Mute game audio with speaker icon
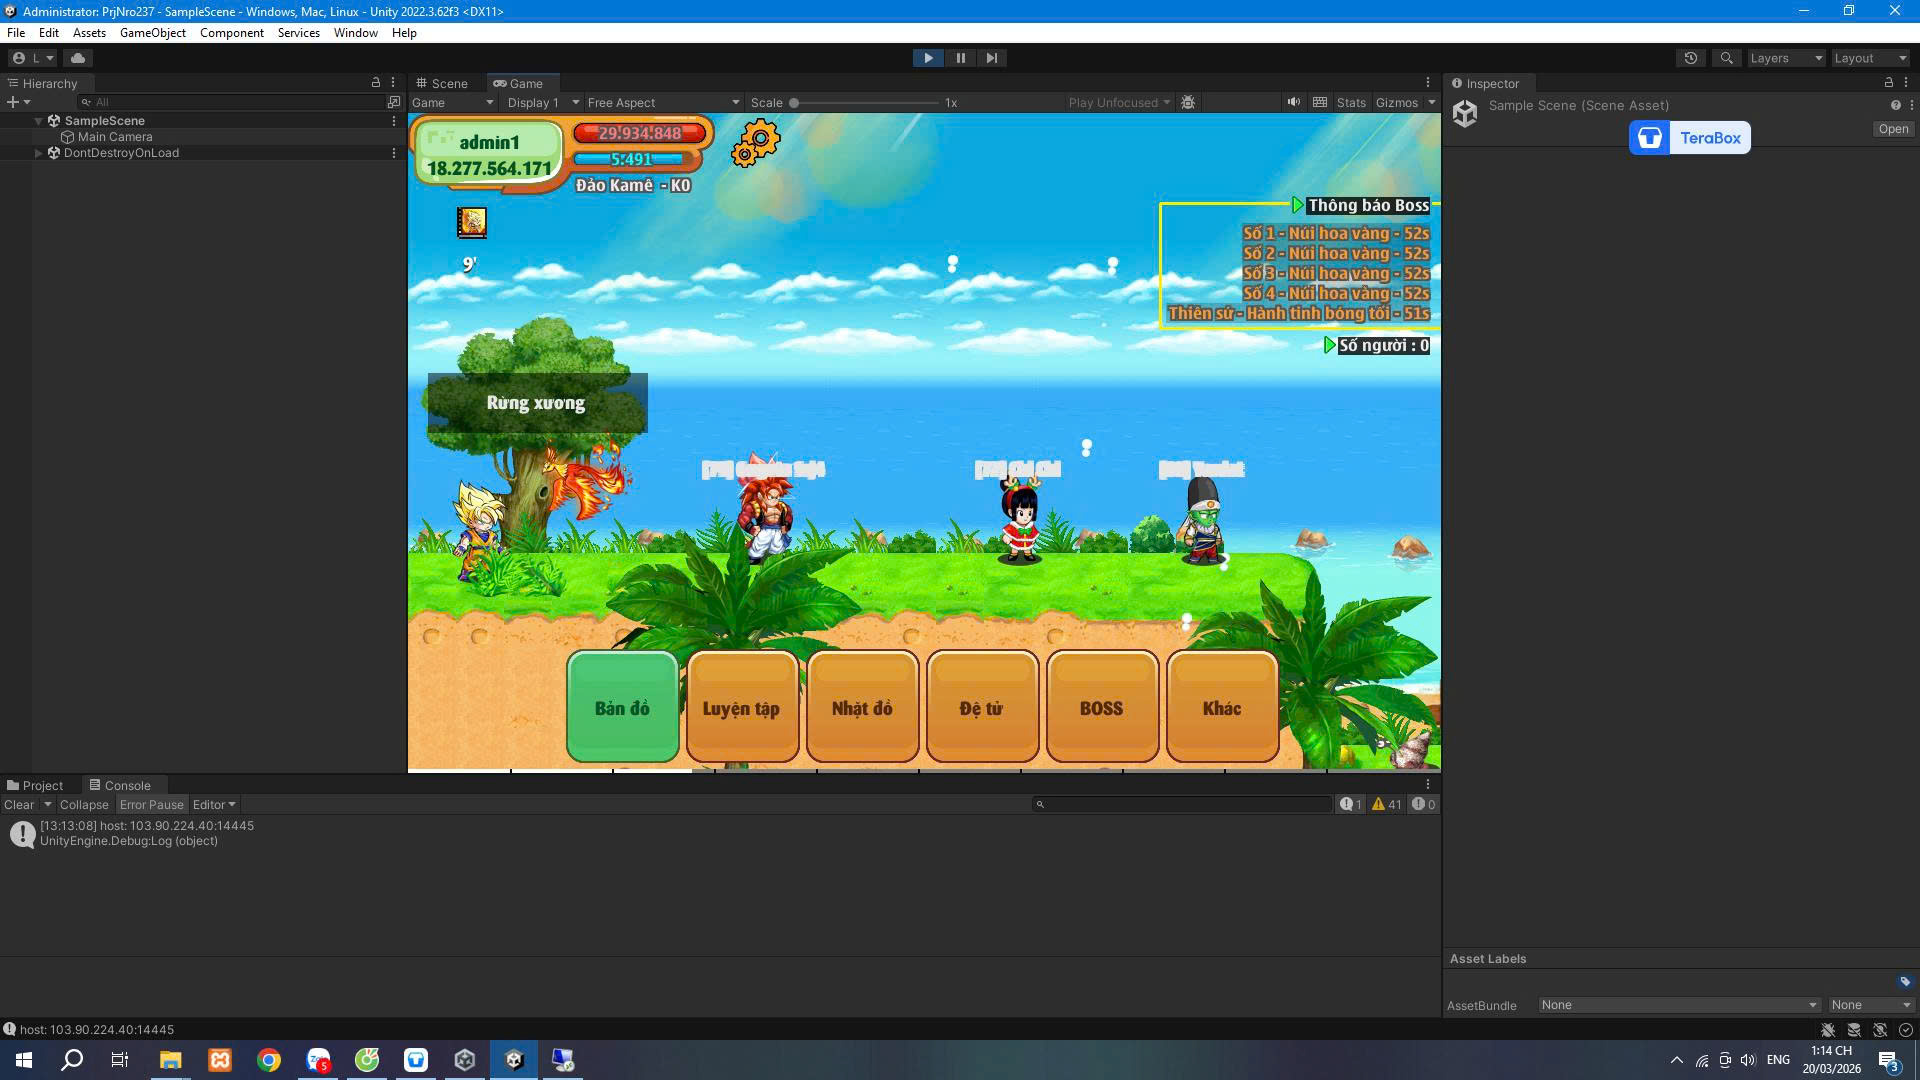 [1294, 102]
